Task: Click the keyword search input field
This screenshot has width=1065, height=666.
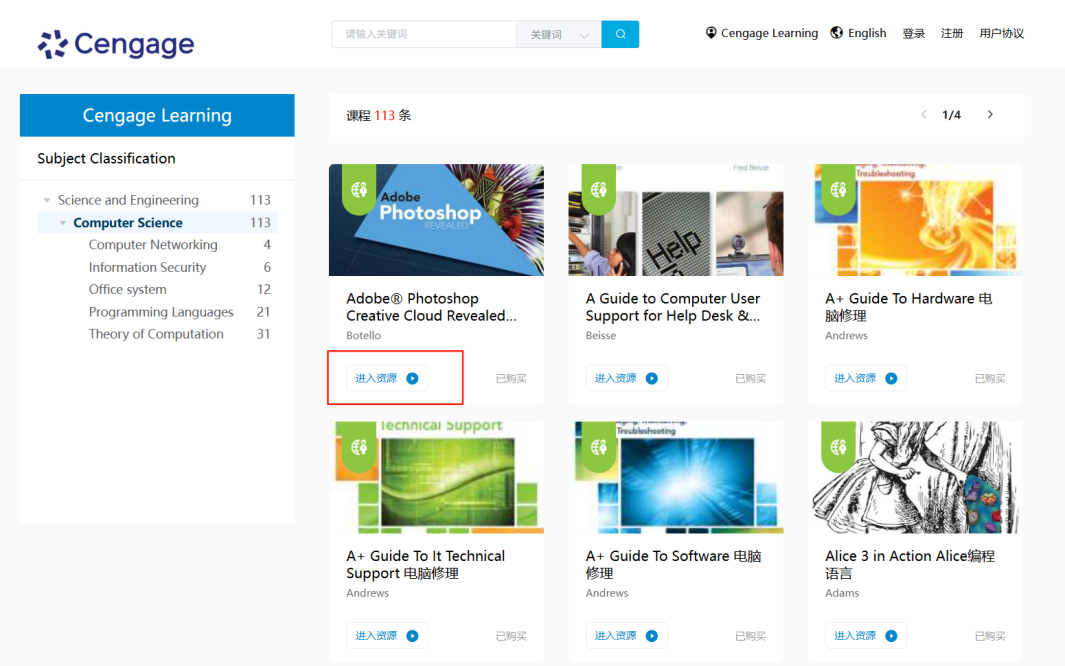Action: coord(424,34)
